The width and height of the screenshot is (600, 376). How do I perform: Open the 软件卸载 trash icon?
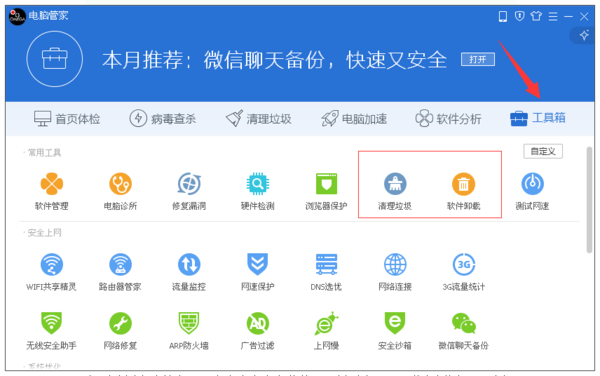[x=463, y=184]
